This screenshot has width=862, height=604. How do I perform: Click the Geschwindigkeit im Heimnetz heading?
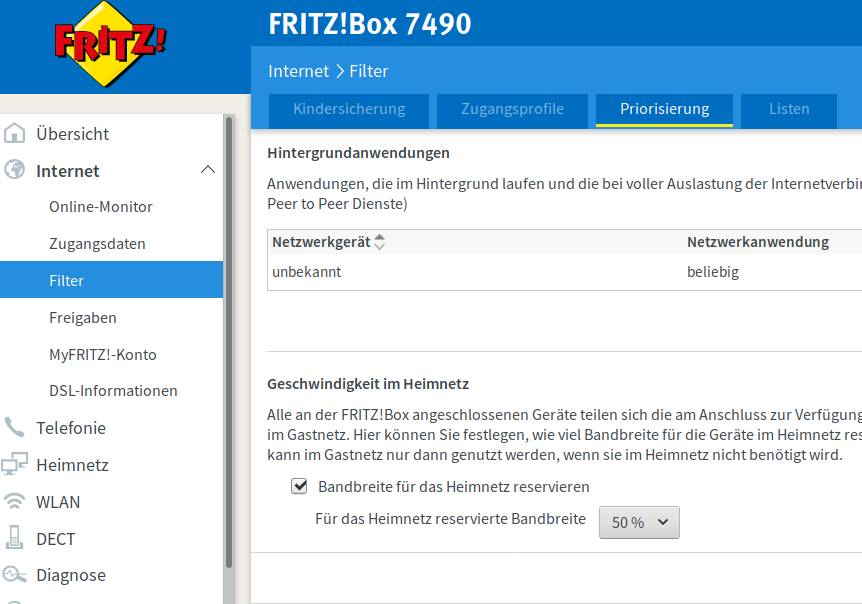point(368,384)
